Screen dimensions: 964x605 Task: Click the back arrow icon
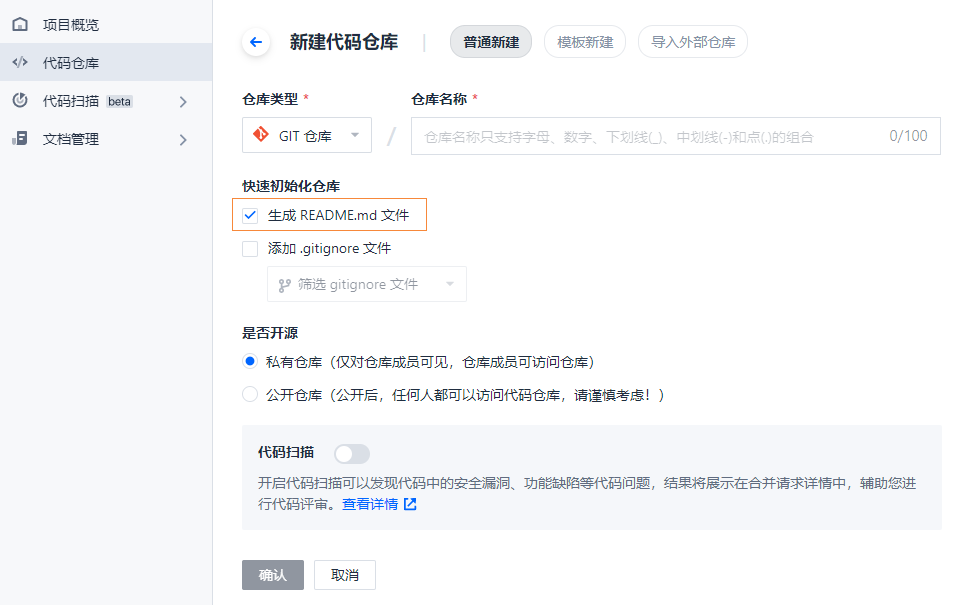tap(256, 42)
